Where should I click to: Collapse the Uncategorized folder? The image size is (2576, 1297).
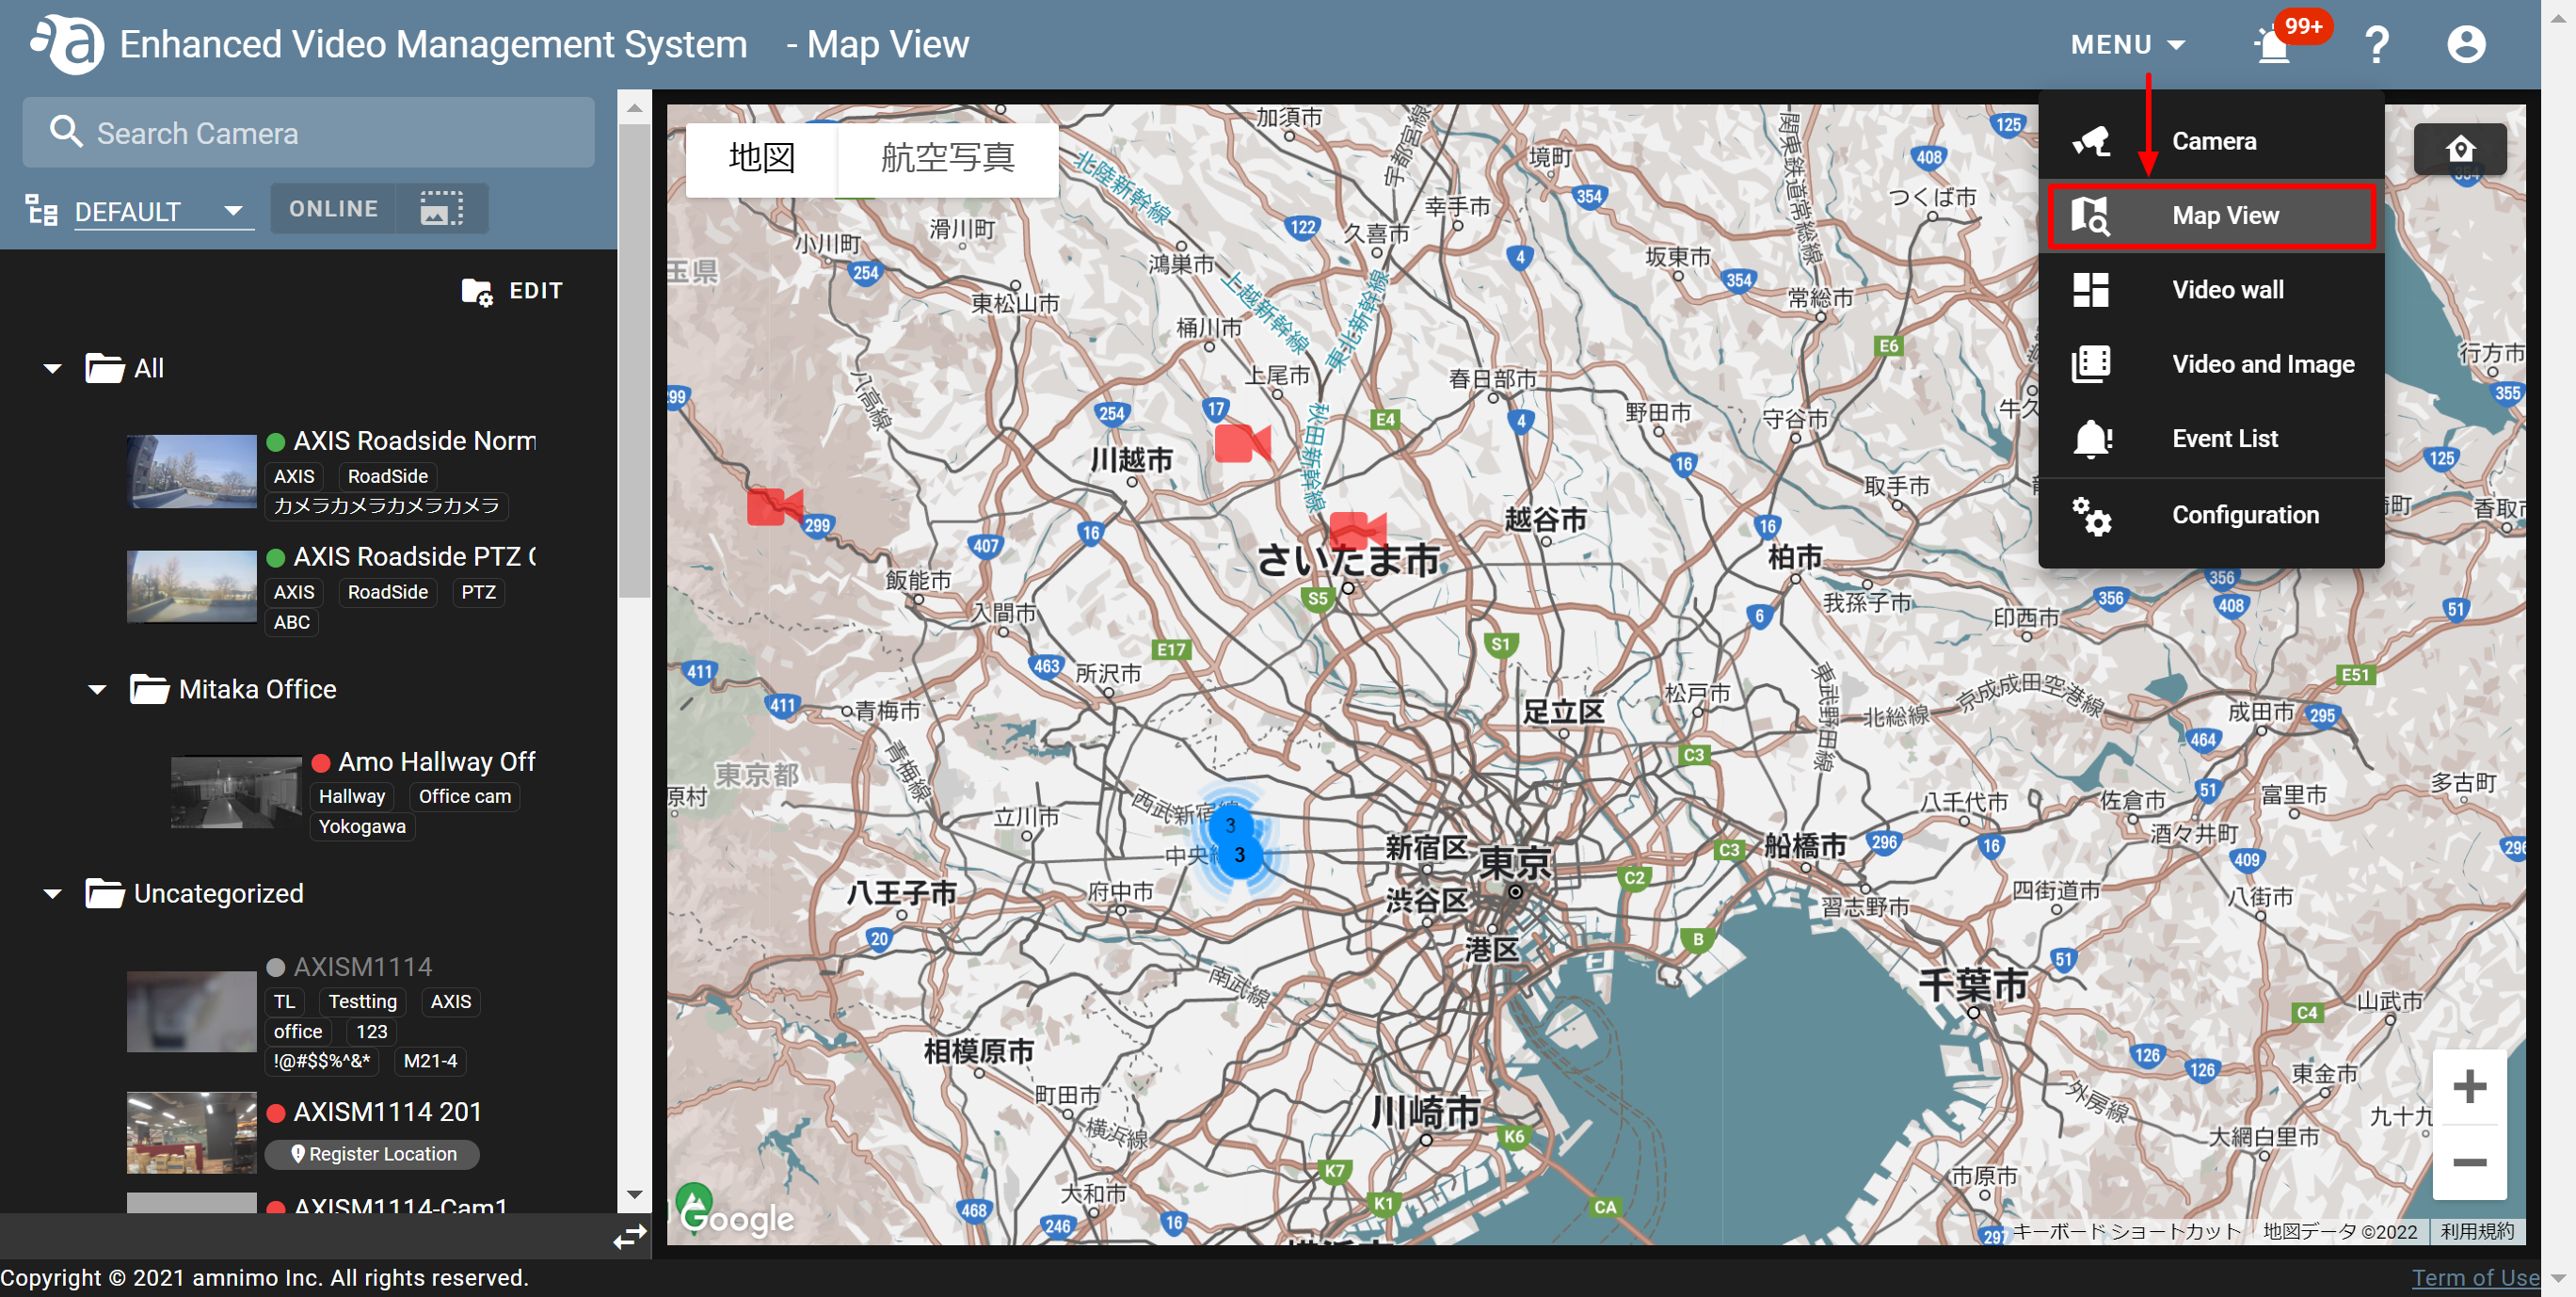click(x=53, y=893)
